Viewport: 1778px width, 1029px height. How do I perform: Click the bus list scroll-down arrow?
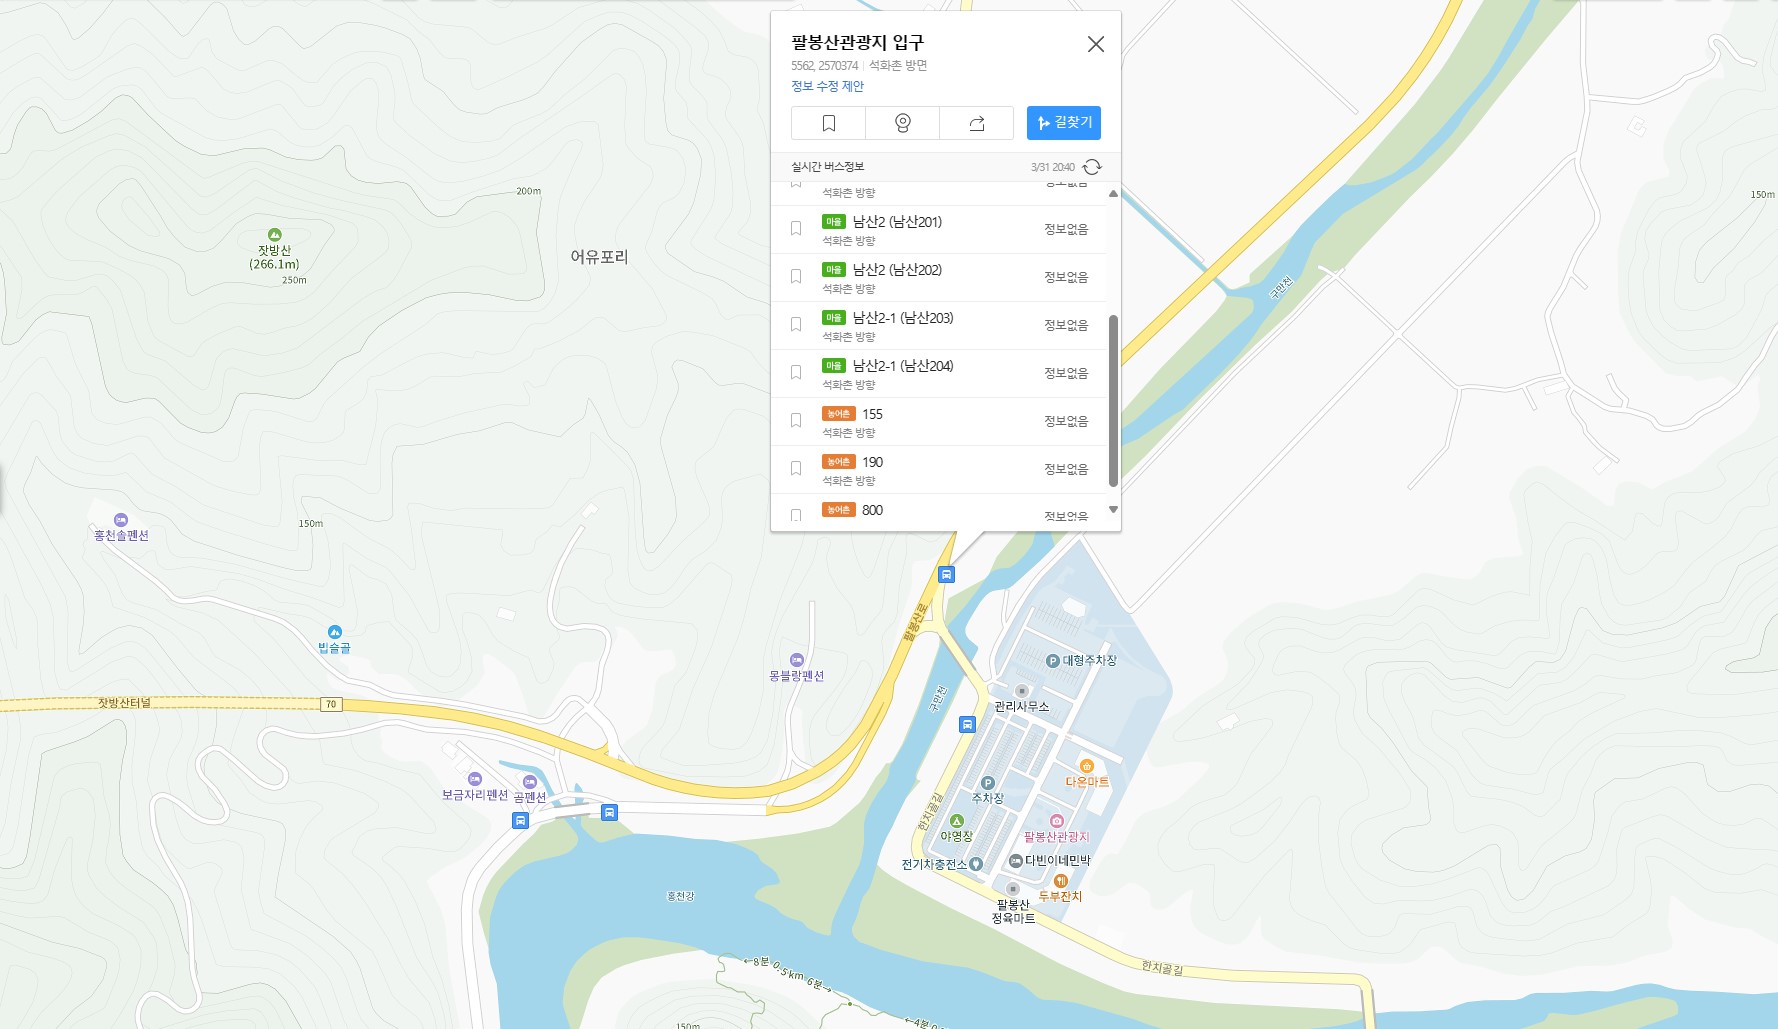(x=1113, y=510)
